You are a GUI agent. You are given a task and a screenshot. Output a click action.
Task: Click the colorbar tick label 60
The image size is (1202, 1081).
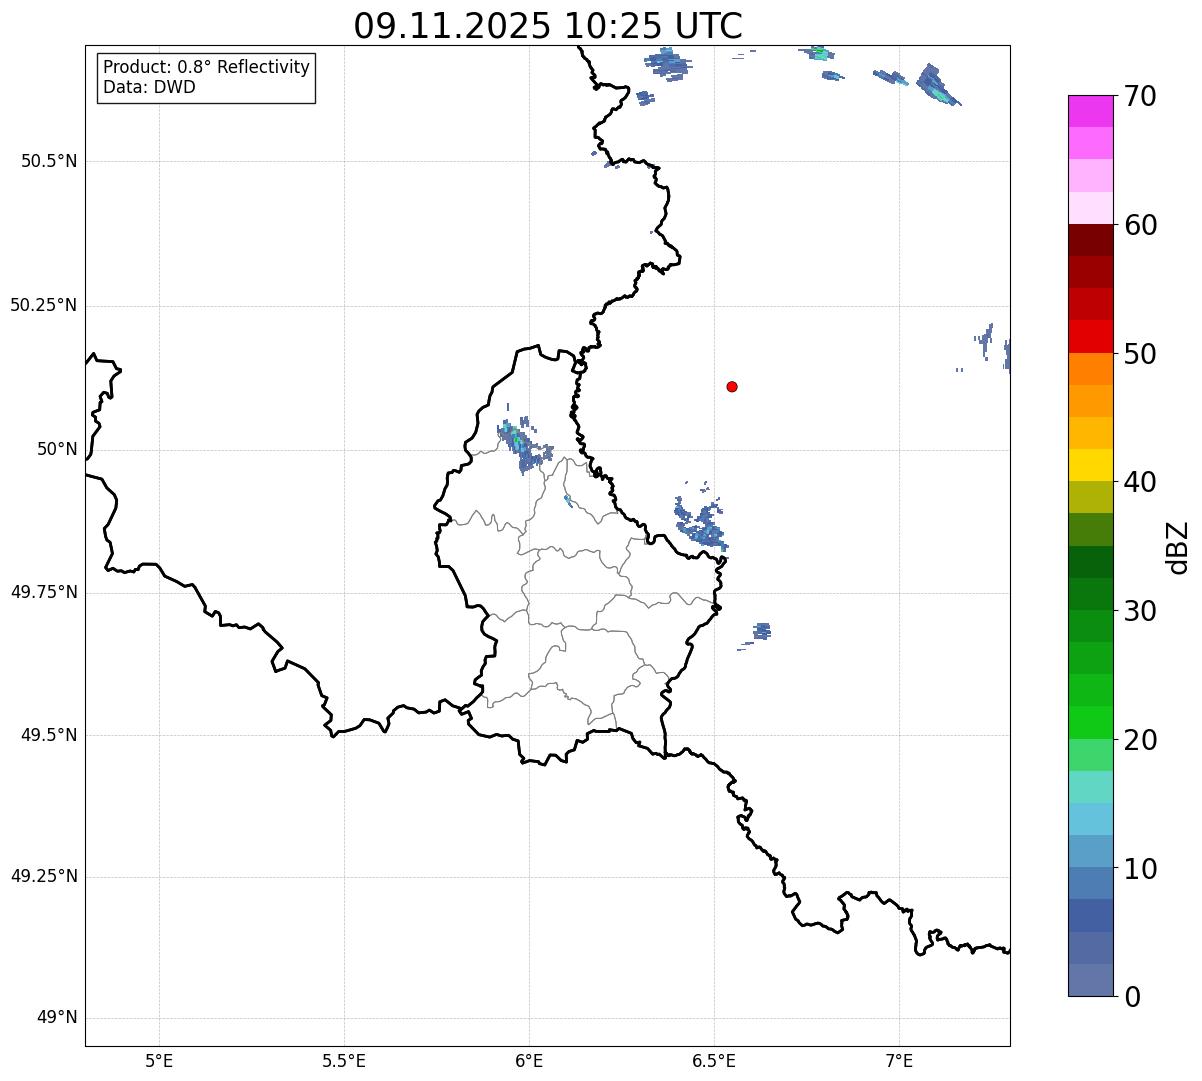(1140, 225)
